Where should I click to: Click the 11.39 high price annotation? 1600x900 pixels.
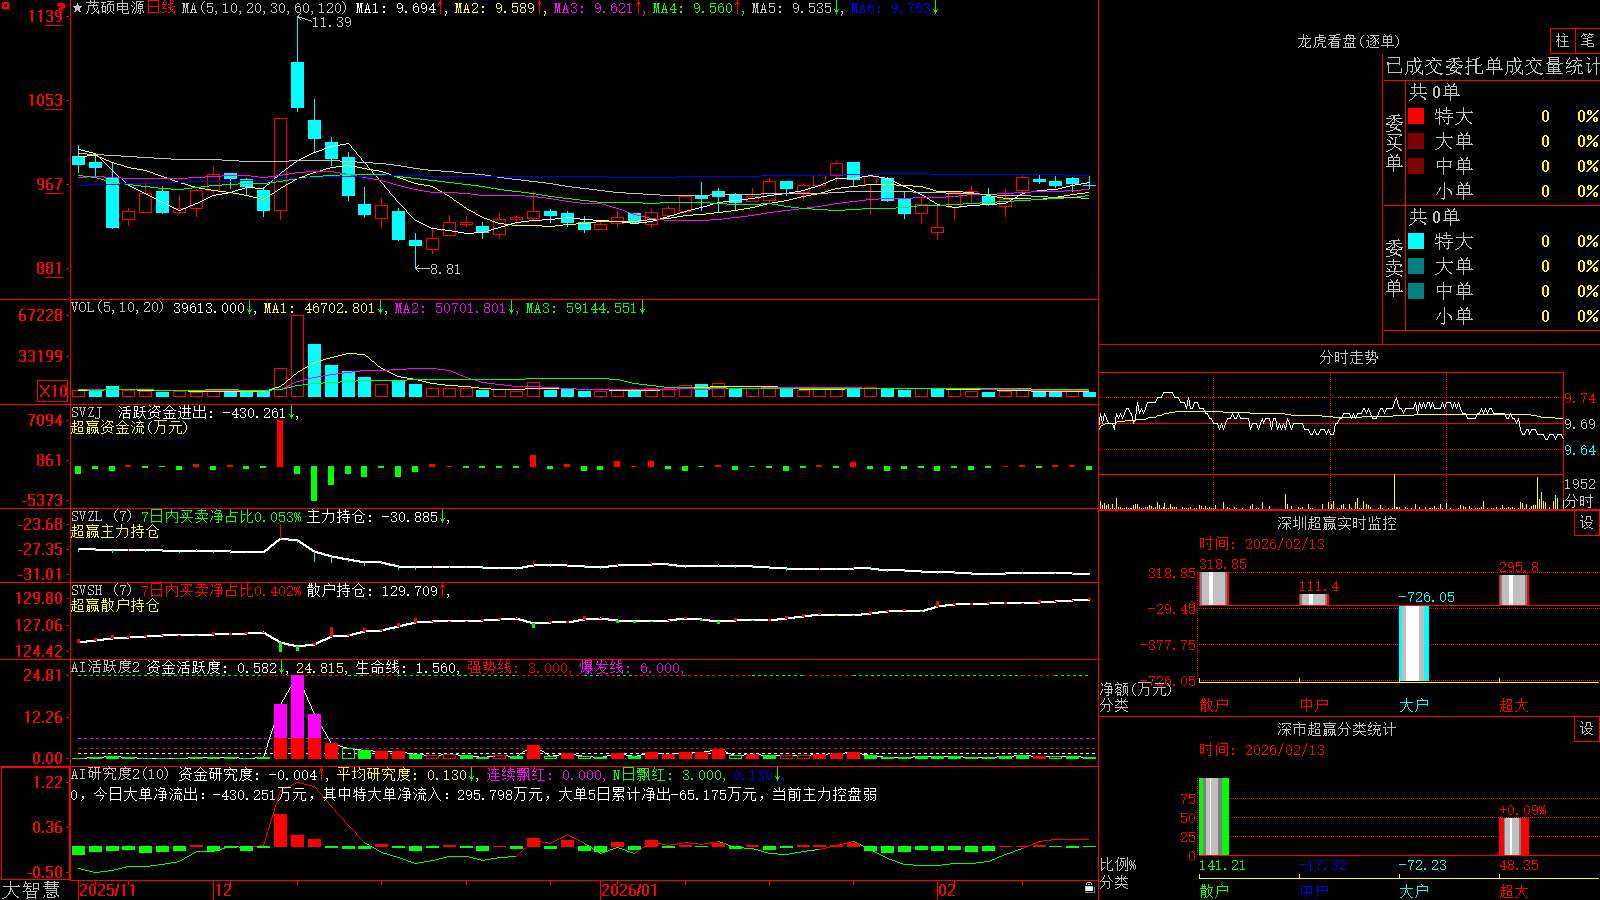tap(331, 22)
